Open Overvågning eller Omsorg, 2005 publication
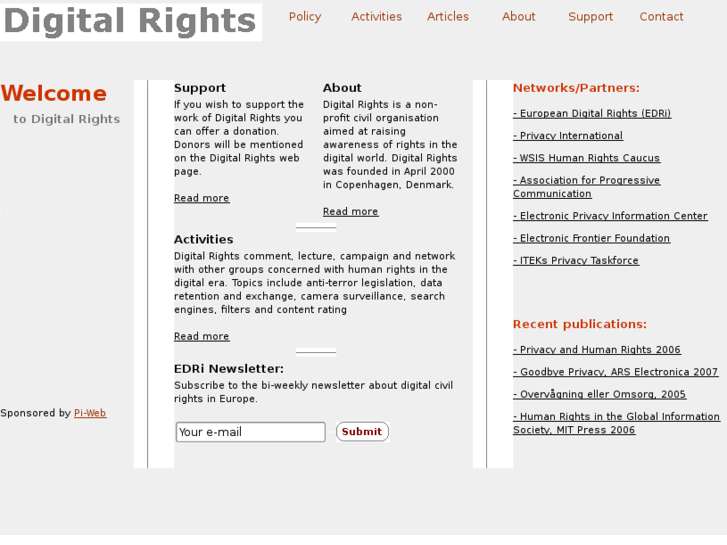 [x=599, y=394]
